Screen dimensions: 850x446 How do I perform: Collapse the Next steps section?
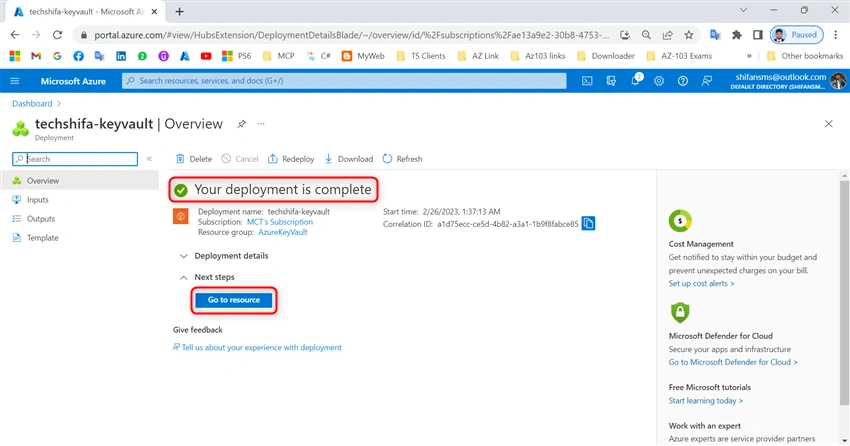tap(207, 277)
